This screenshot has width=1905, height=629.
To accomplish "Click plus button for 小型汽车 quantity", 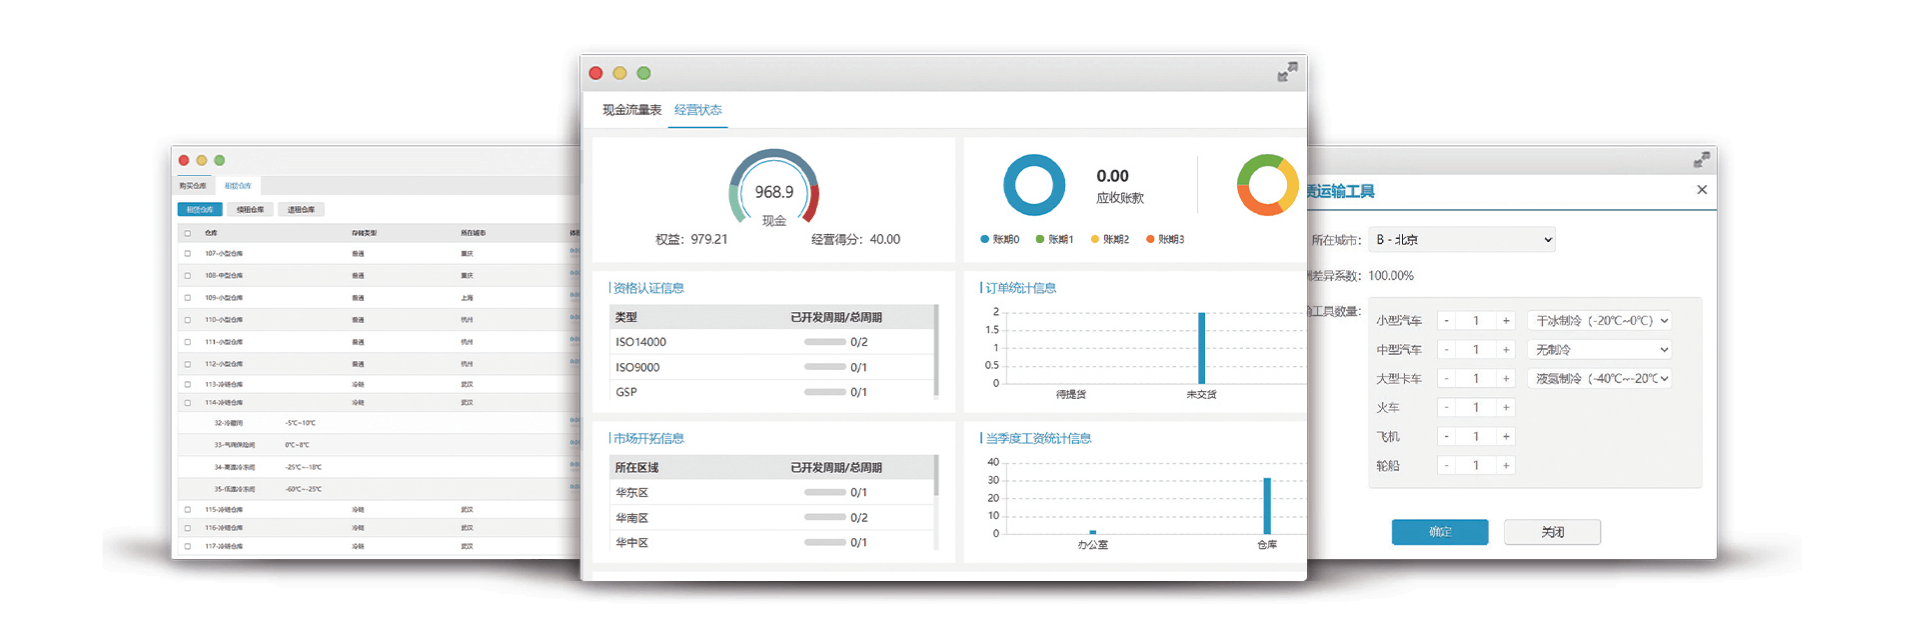I will point(1505,321).
